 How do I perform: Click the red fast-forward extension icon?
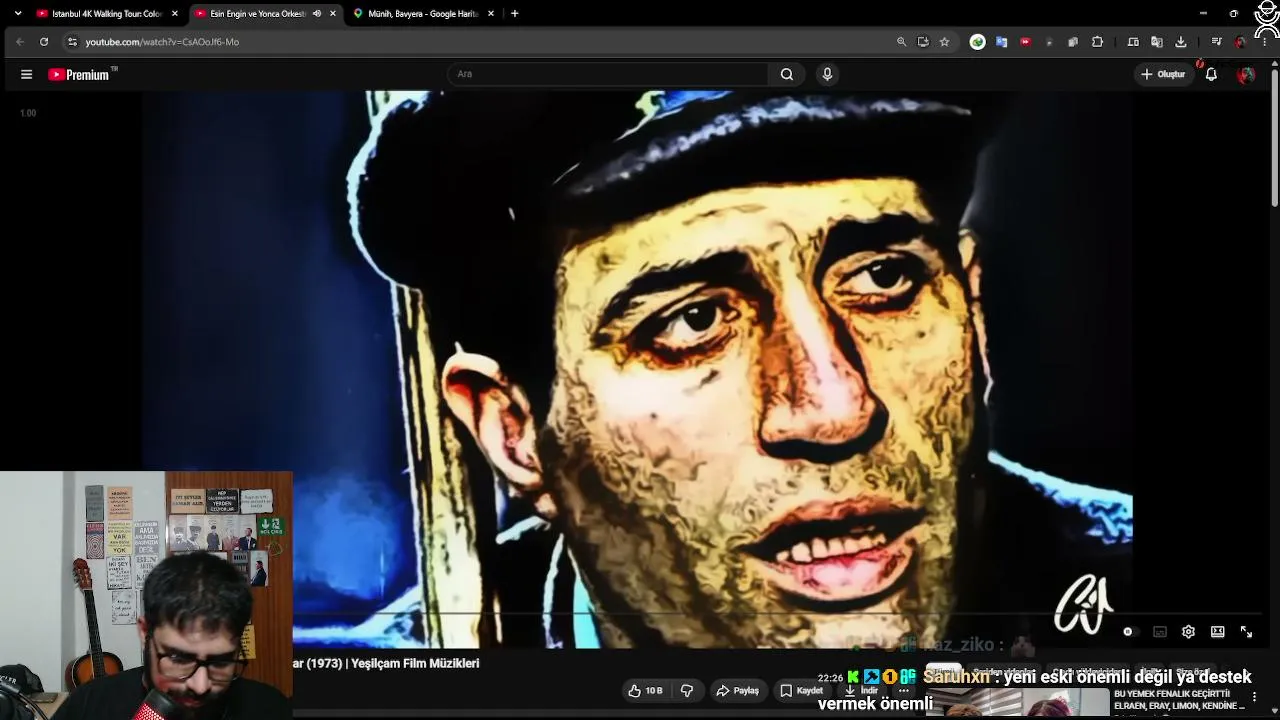tap(1025, 42)
